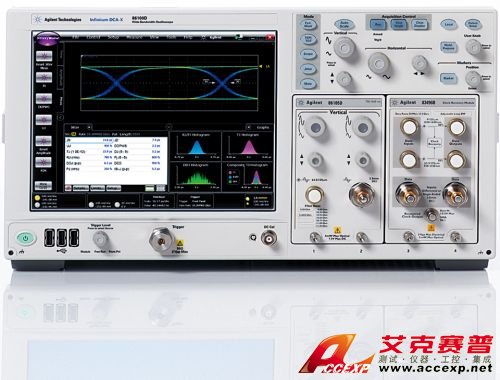This screenshot has width=500, height=380.
Task: Collapse the sidebar with the circled chevron arrow
Action: (x=61, y=117)
